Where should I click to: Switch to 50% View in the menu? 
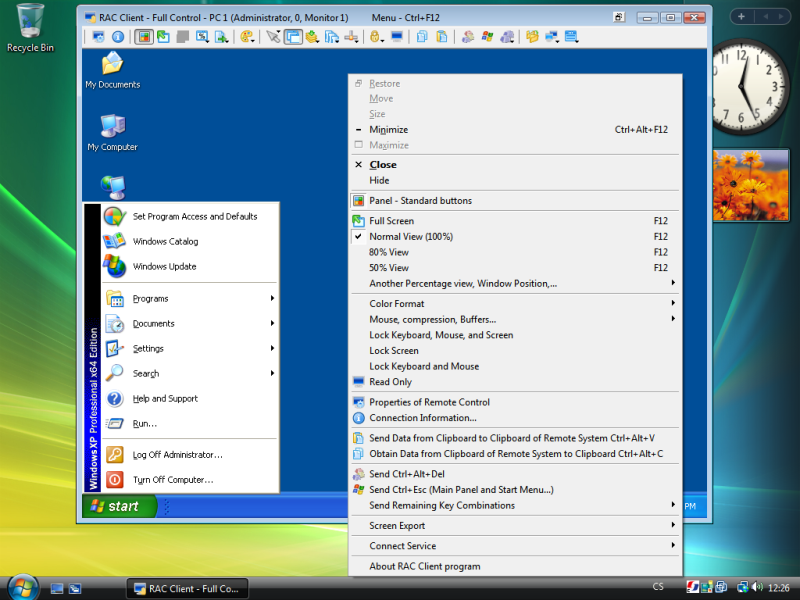(515, 268)
